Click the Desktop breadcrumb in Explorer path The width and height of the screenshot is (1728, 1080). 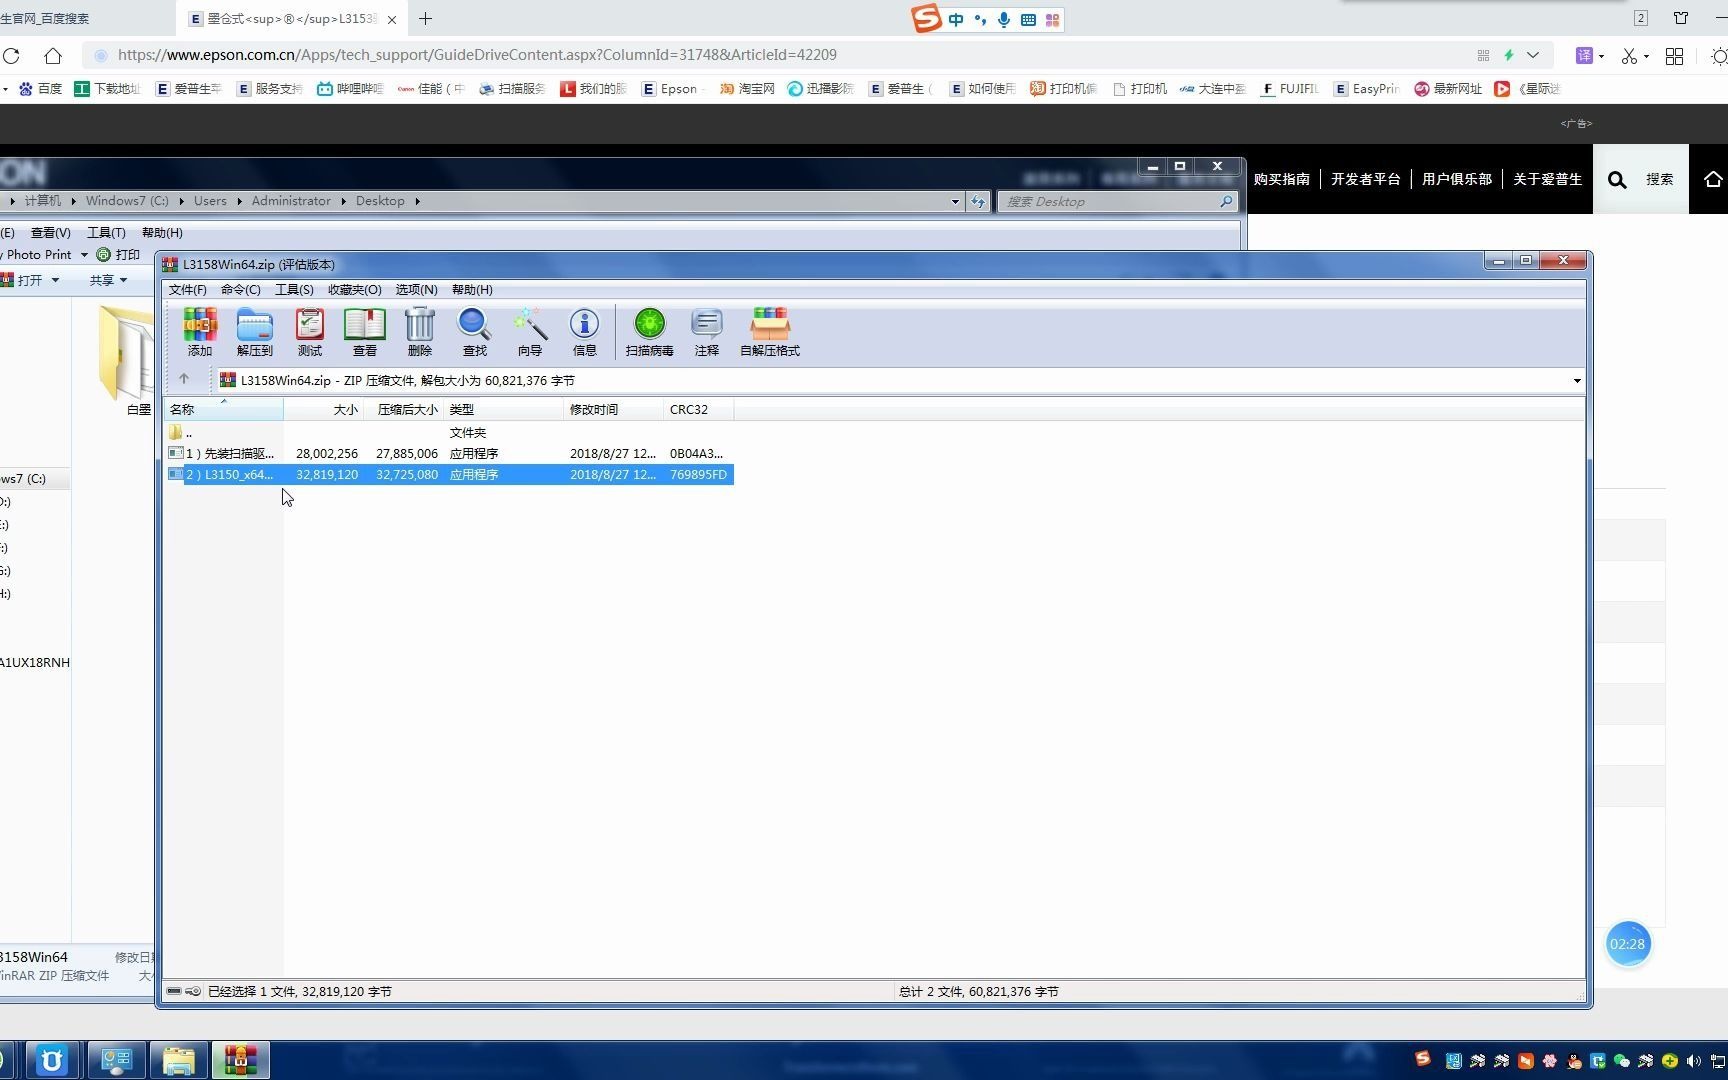point(380,201)
